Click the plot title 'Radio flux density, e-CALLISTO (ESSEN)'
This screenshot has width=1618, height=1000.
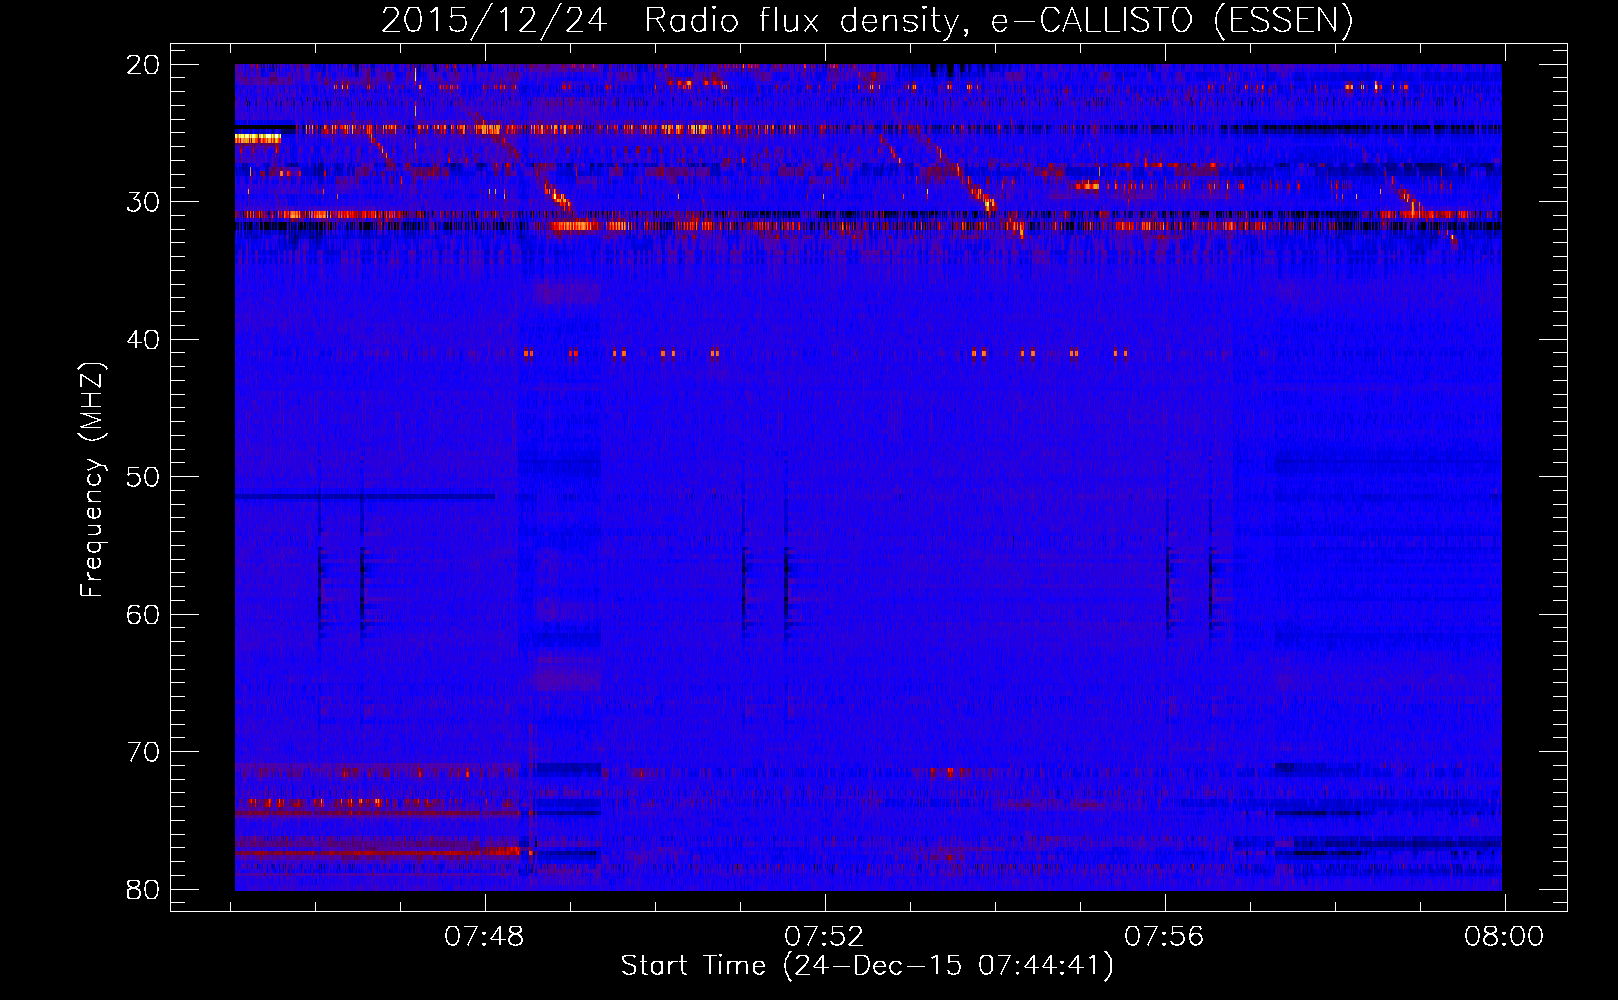point(999,20)
